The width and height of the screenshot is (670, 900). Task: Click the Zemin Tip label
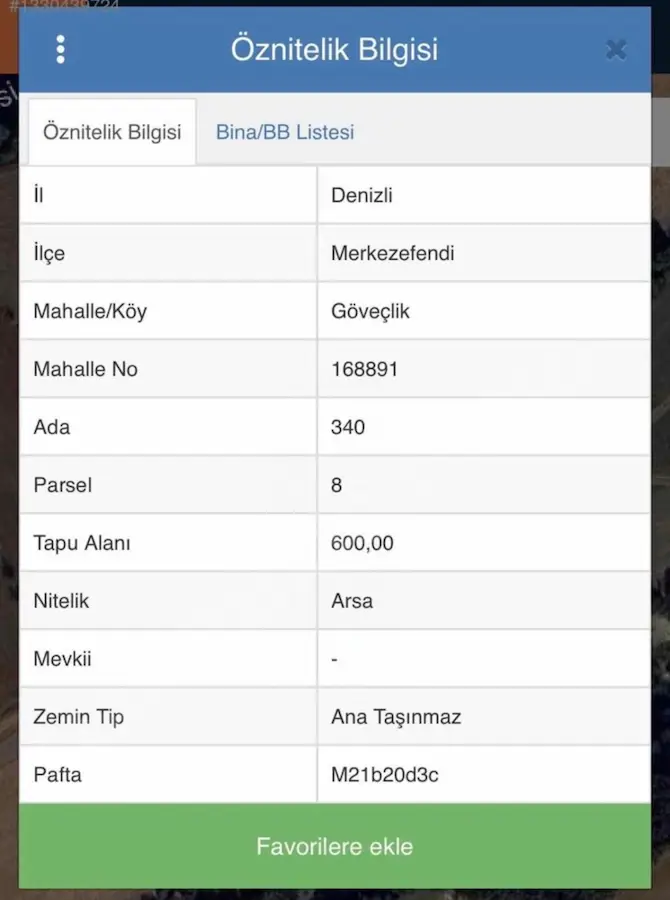coord(79,716)
